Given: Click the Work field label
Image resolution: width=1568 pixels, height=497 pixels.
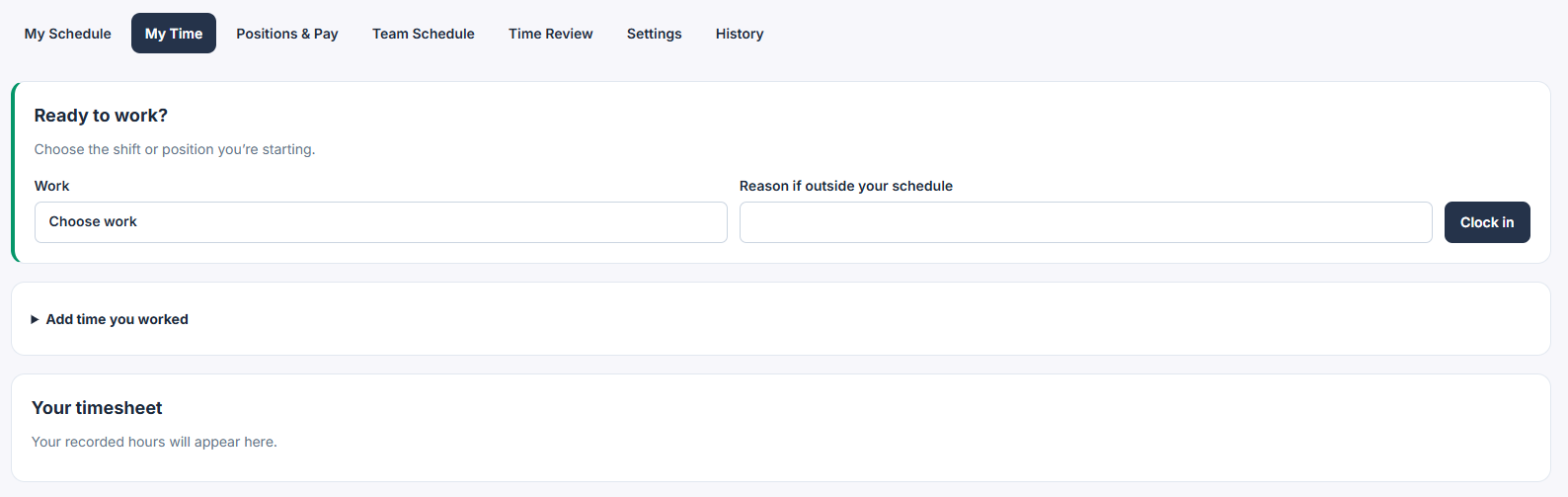Looking at the screenshot, I should 52,186.
